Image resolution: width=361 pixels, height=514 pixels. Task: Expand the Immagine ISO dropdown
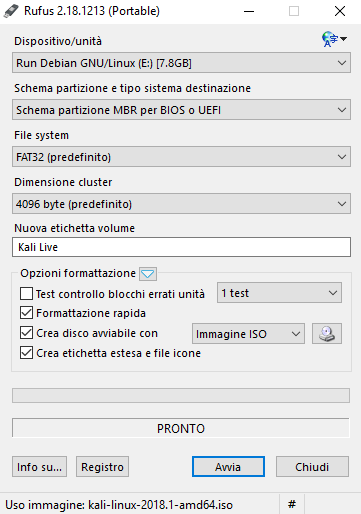click(248, 334)
